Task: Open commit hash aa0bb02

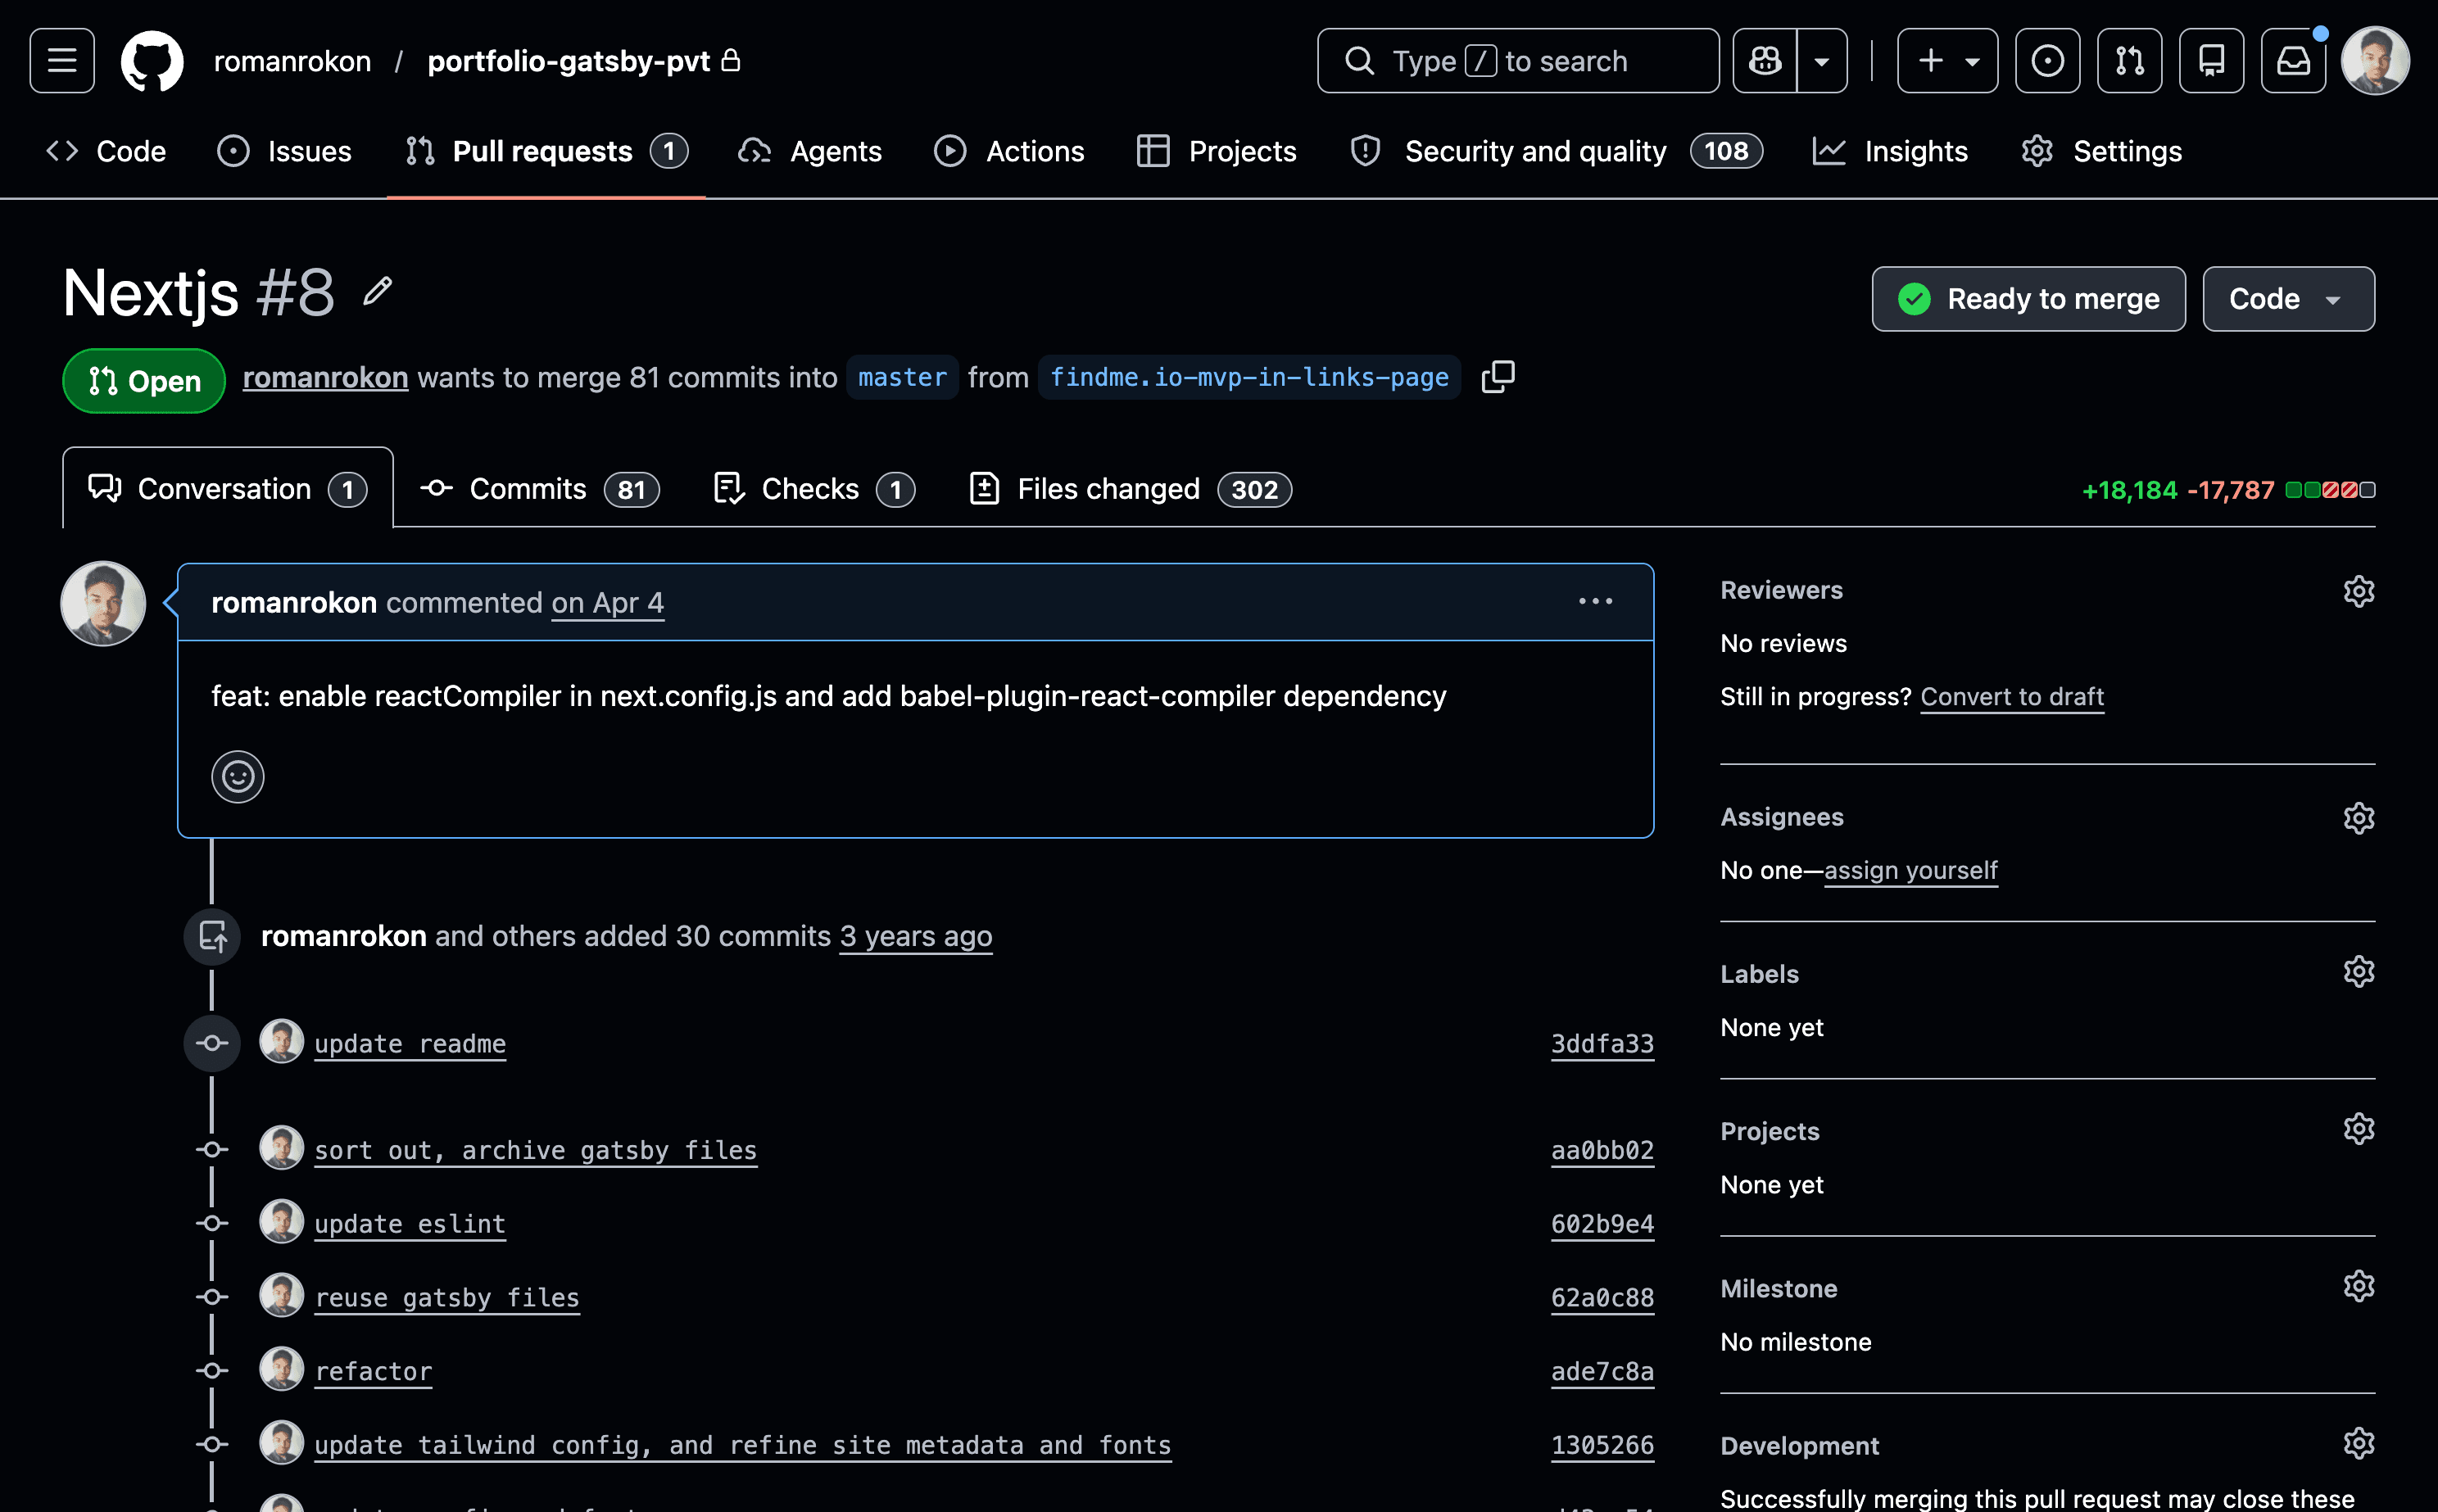Action: coord(1602,1151)
